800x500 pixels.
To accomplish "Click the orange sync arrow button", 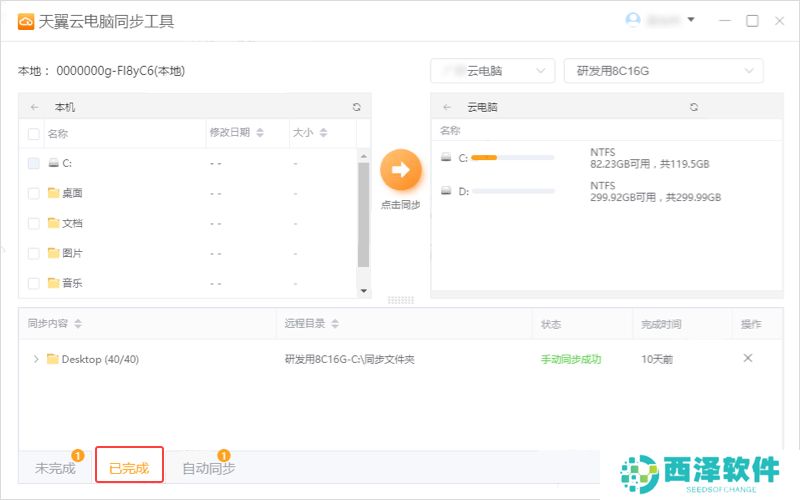I will click(x=401, y=169).
